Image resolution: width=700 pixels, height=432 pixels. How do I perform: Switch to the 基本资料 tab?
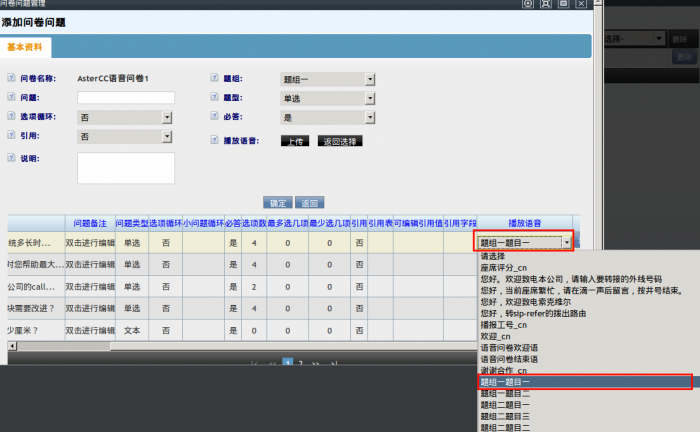tap(26, 47)
